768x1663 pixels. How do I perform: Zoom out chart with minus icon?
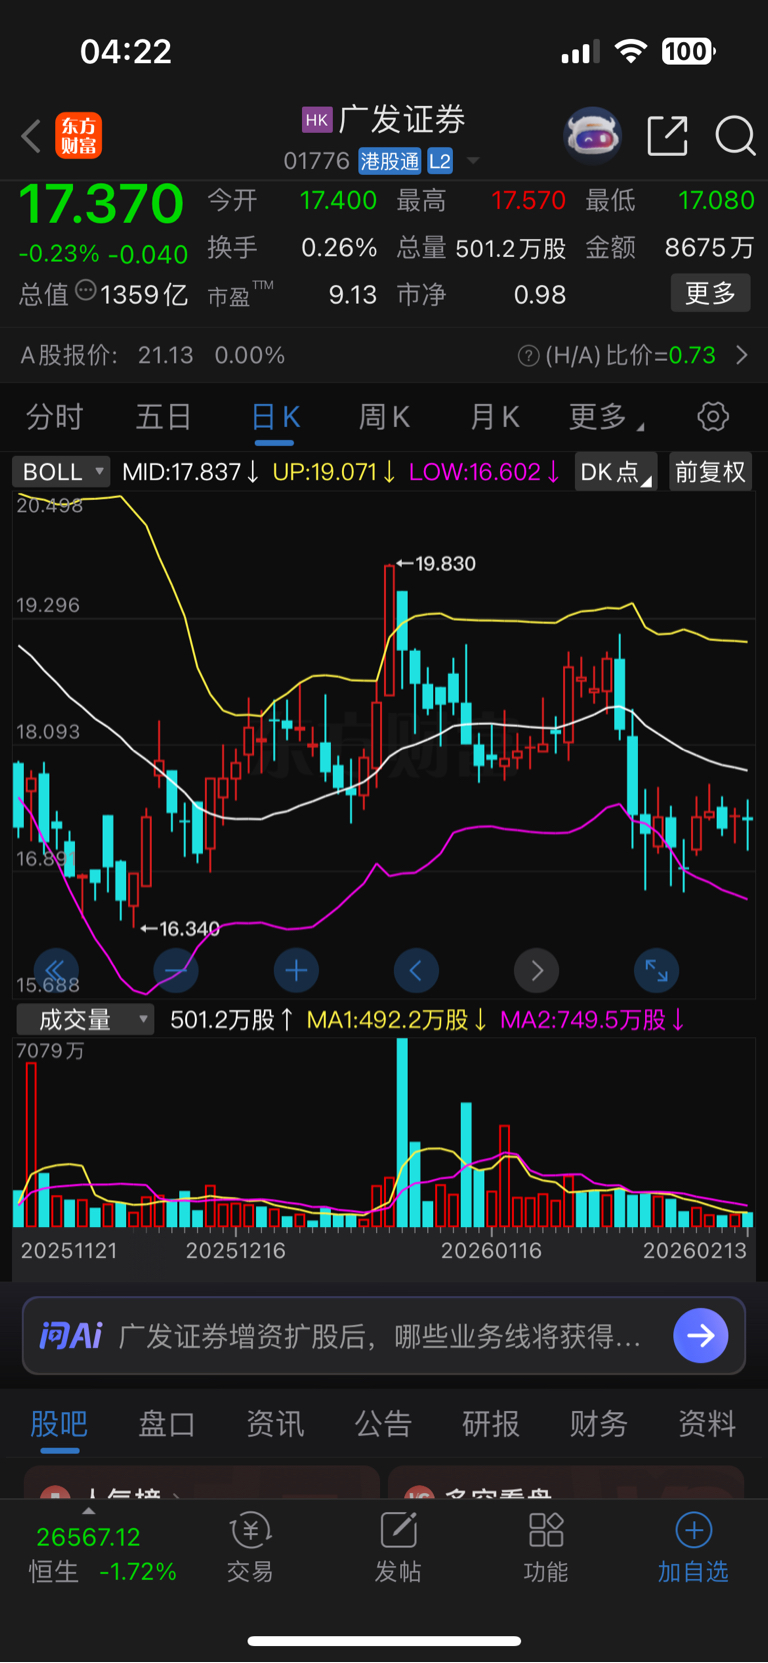[176, 970]
